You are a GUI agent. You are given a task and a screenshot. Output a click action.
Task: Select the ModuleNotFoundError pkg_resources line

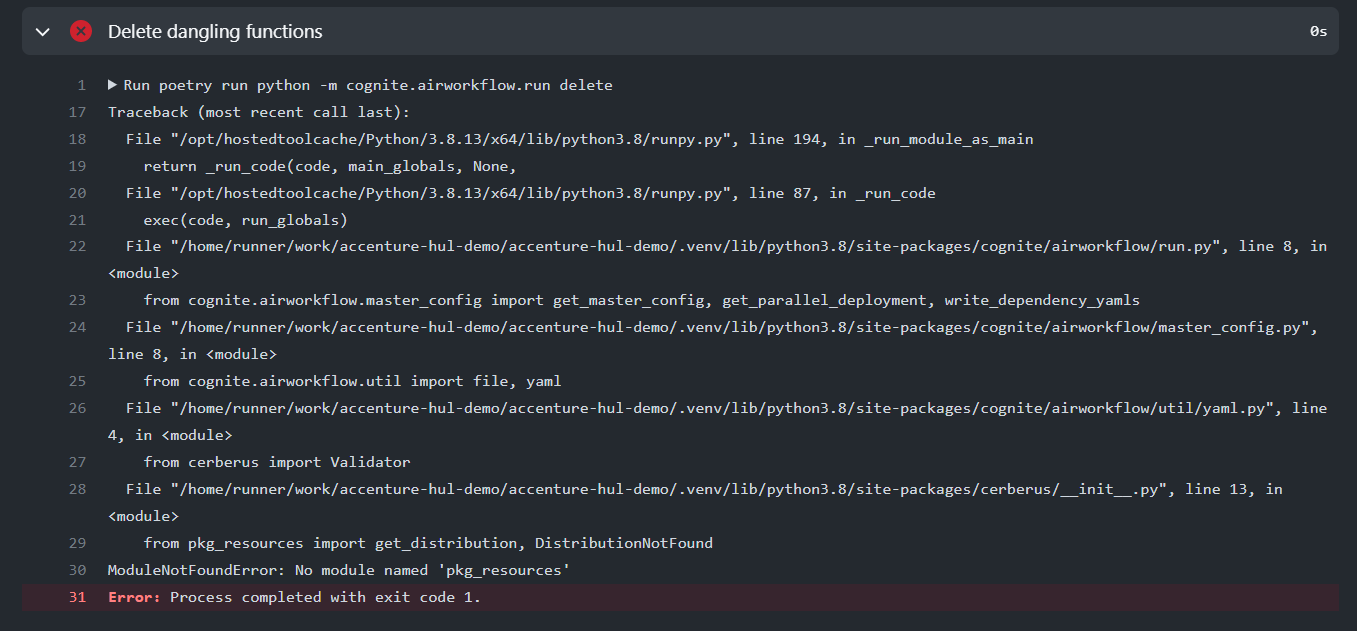coord(339,570)
